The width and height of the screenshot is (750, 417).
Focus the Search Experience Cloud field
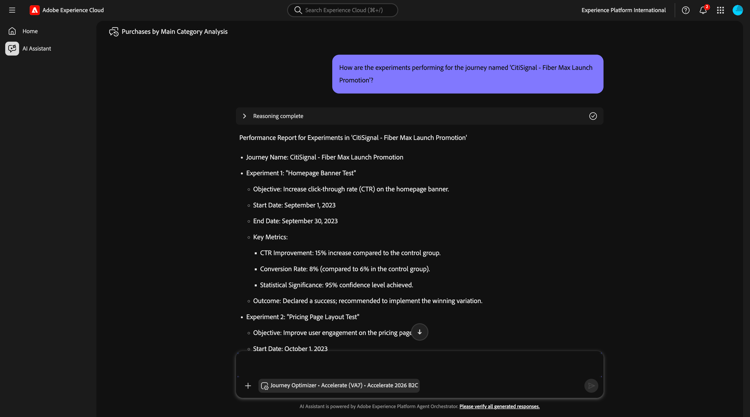coord(342,10)
